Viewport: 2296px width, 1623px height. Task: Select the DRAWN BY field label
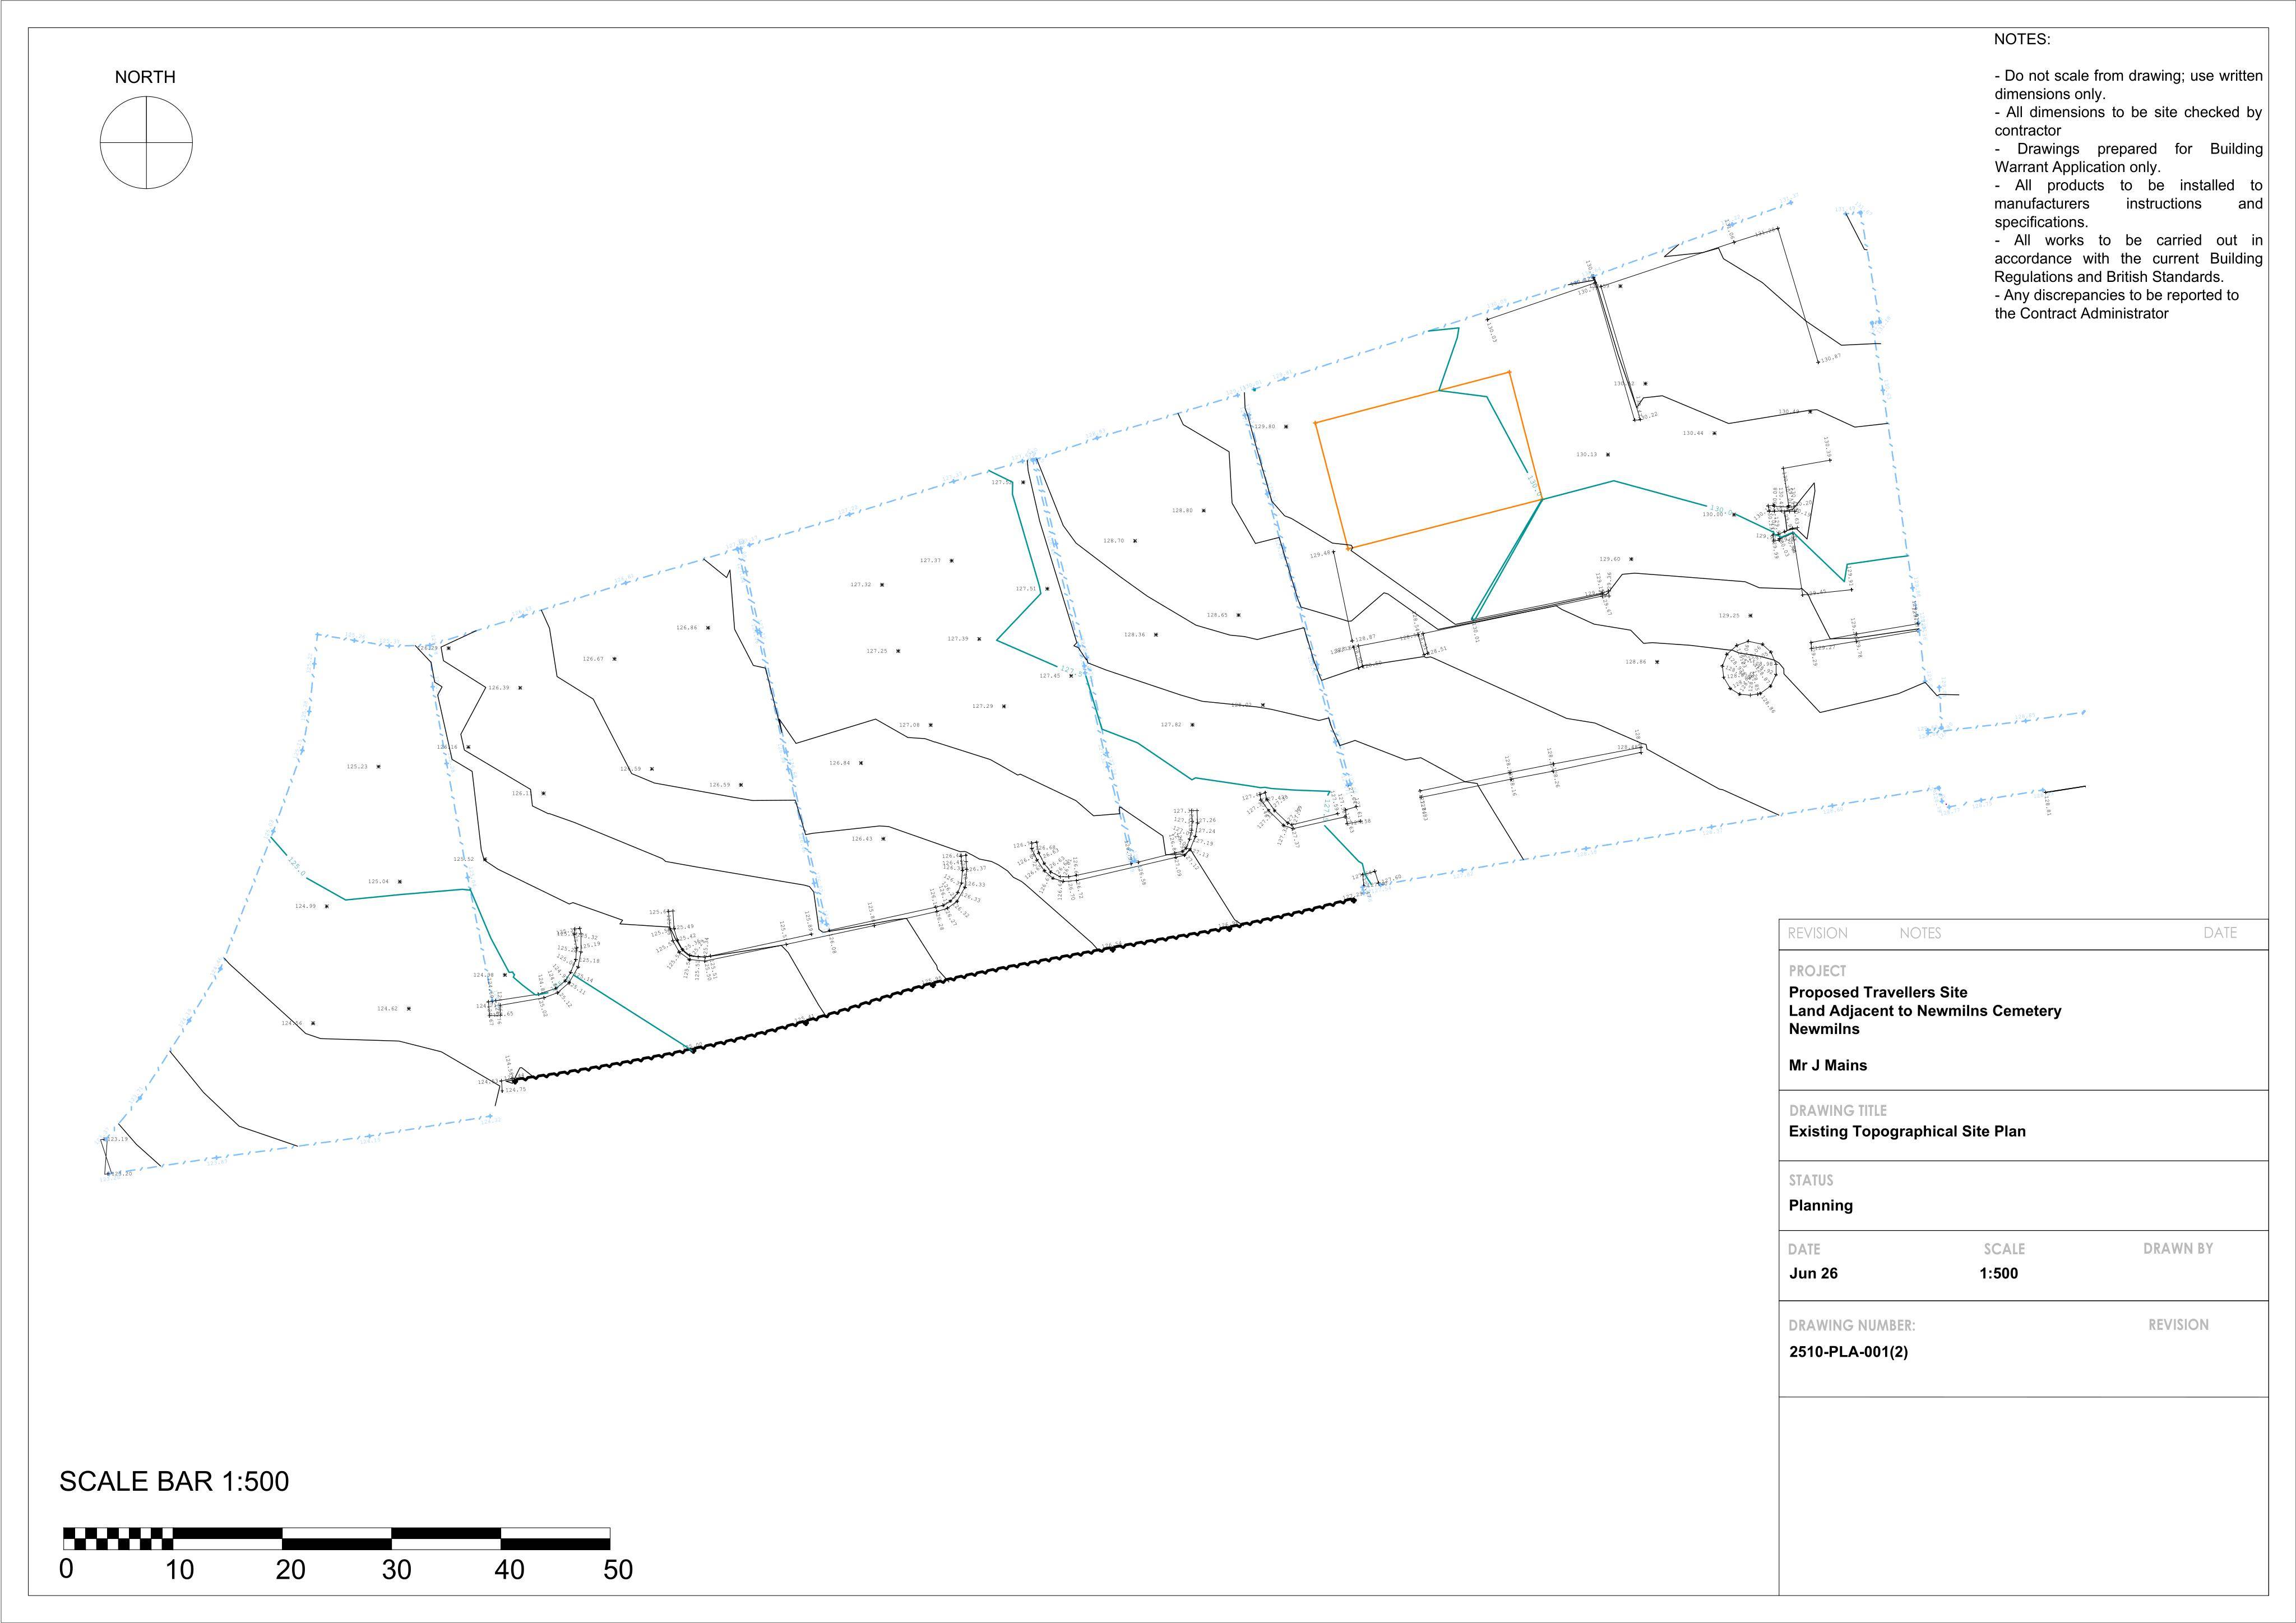point(2178,1248)
